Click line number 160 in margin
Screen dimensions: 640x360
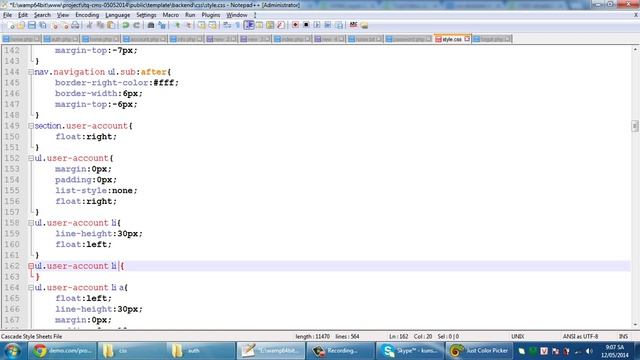pos(12,244)
